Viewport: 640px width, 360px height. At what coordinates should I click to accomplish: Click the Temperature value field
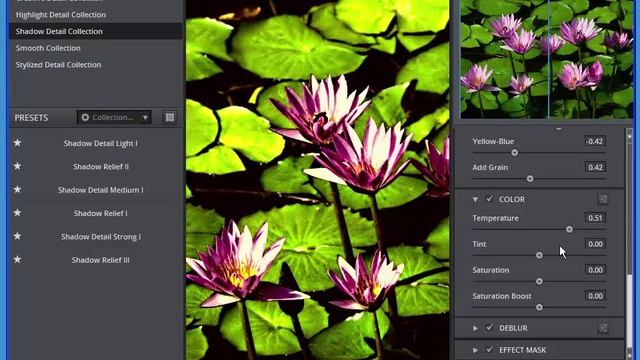point(595,218)
